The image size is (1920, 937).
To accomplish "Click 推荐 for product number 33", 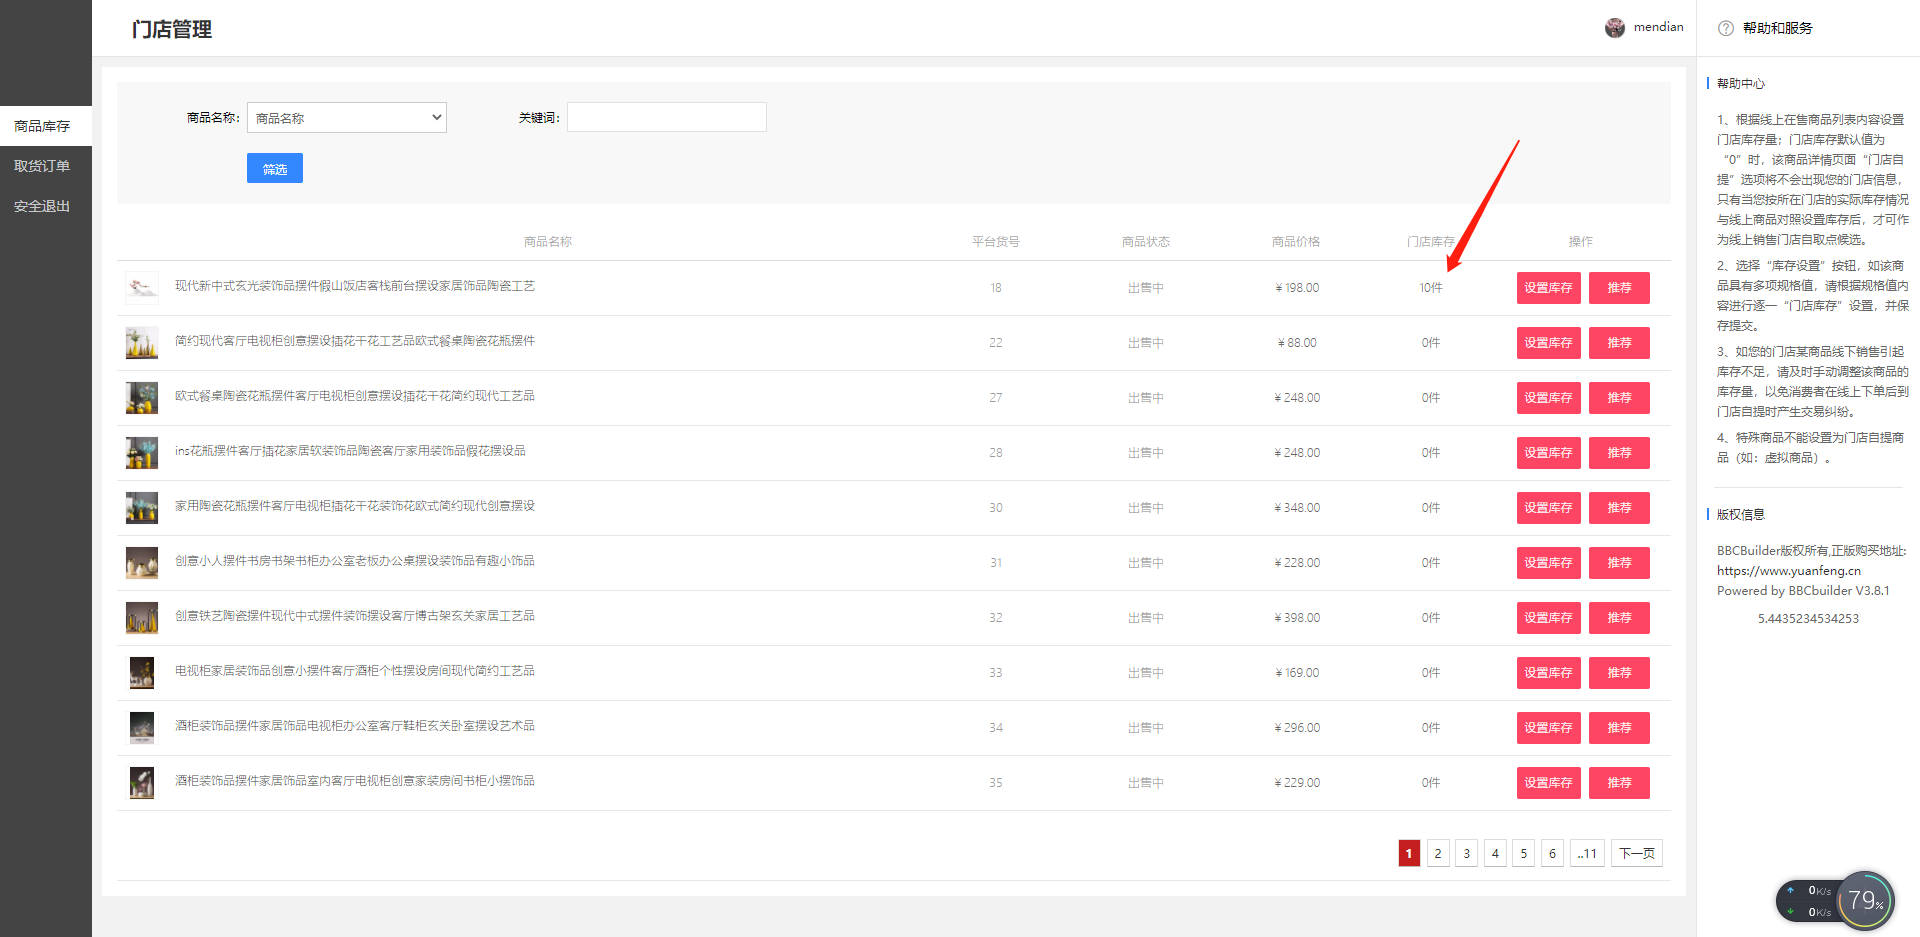I will tap(1619, 673).
